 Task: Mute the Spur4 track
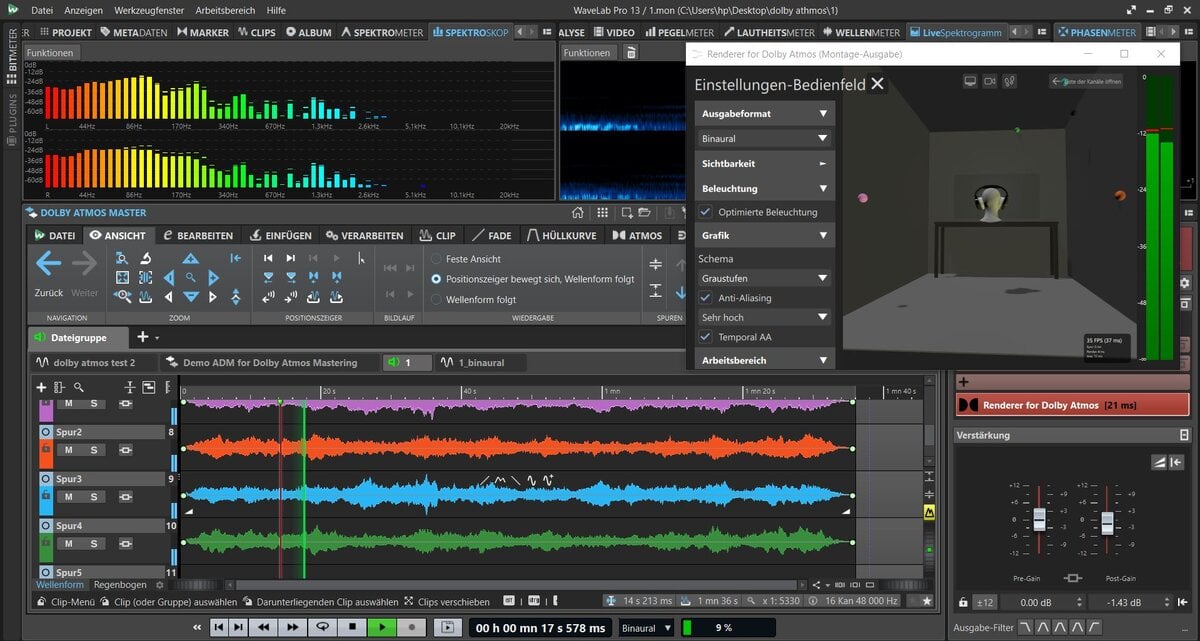point(69,543)
